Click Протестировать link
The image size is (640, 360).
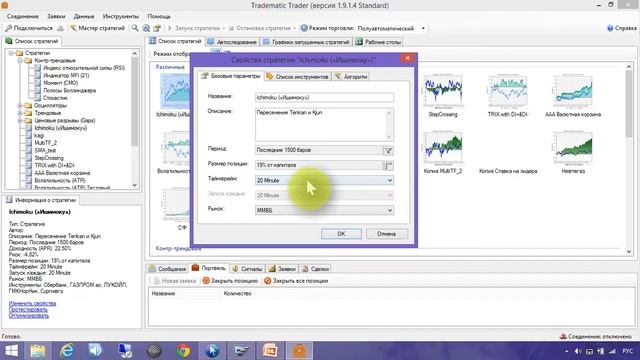tap(28, 309)
